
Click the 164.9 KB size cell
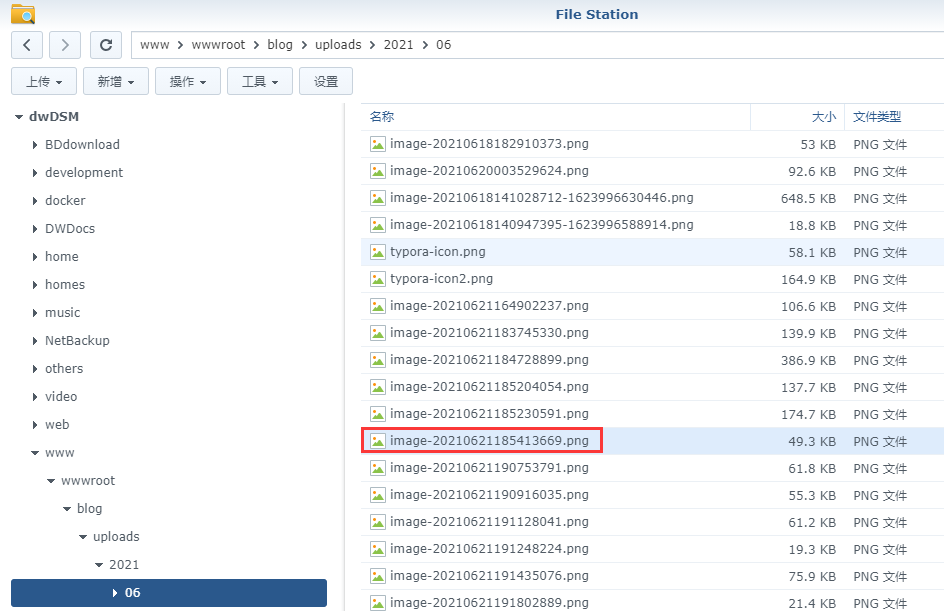pyautogui.click(x=809, y=280)
